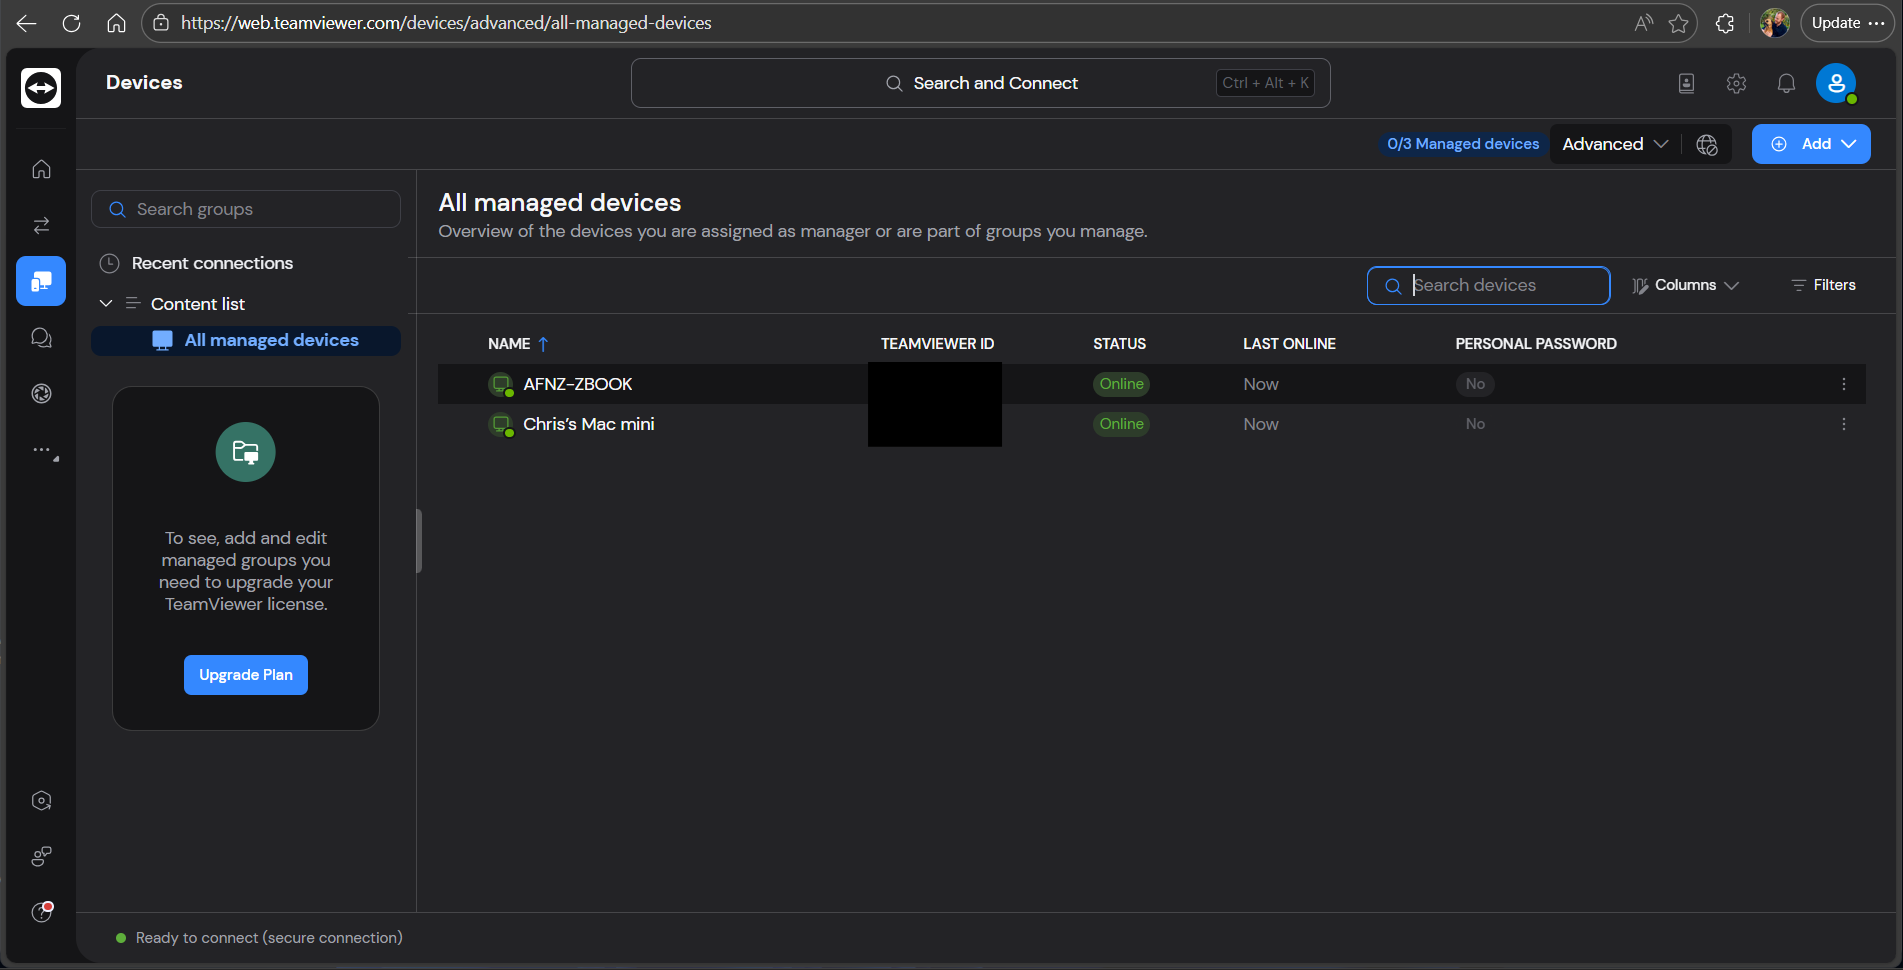Viewport: 1903px width, 970px height.
Task: Select the Chris's Mac mini device name
Action: click(589, 424)
